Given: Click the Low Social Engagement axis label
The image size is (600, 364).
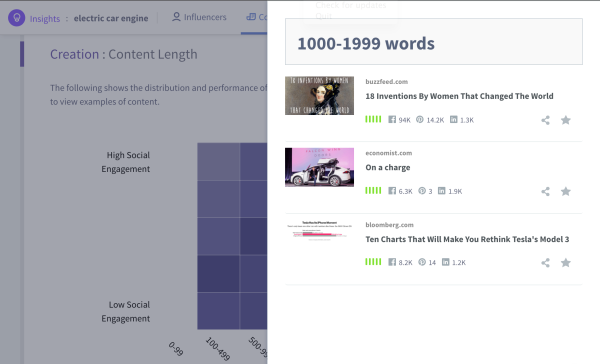Looking at the screenshot, I should (126, 312).
